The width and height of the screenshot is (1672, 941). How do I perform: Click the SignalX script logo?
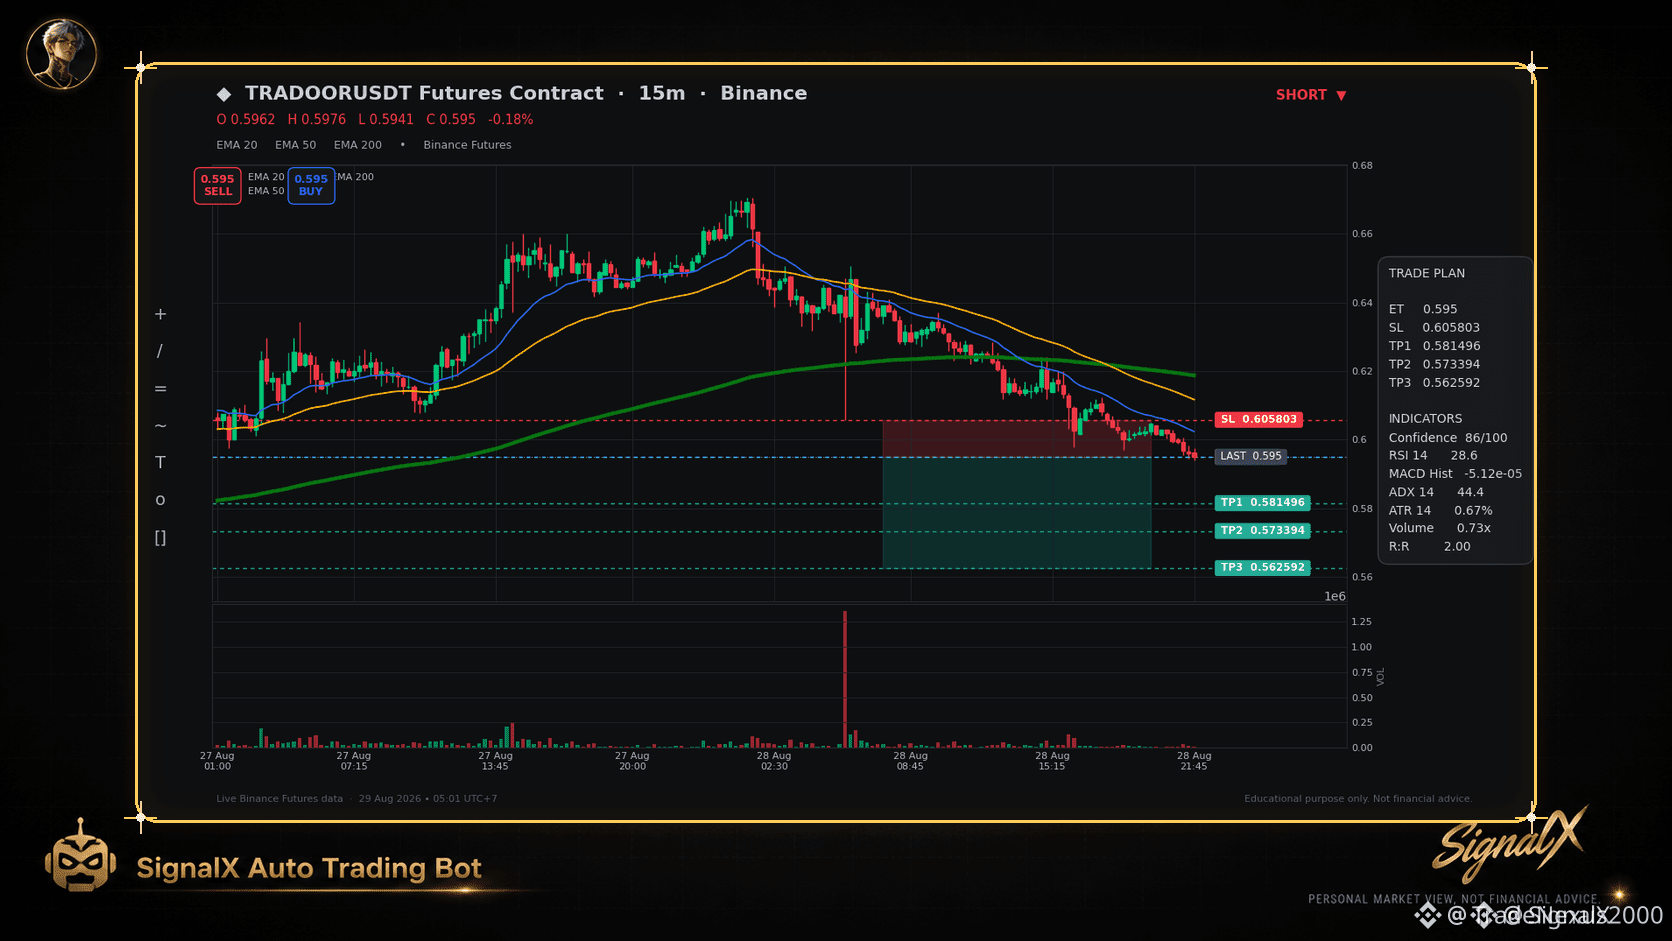(x=1510, y=845)
